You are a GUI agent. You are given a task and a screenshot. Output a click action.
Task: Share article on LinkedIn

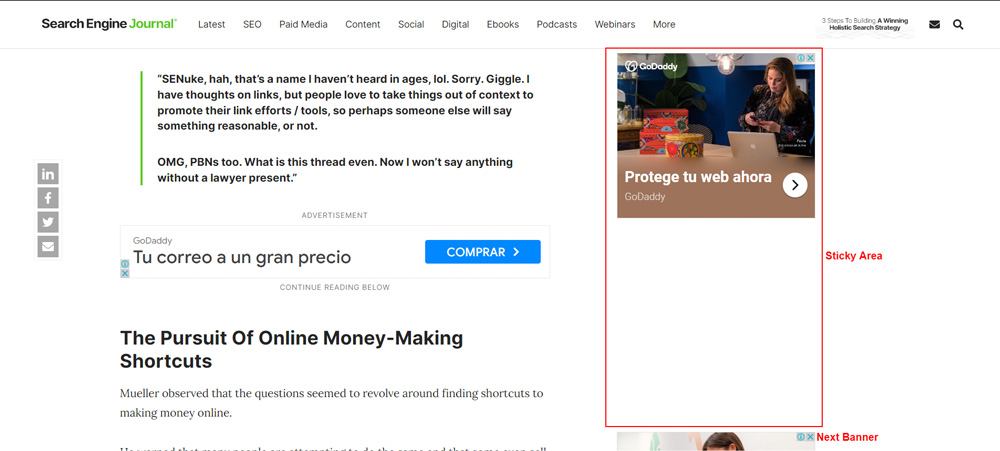point(48,174)
